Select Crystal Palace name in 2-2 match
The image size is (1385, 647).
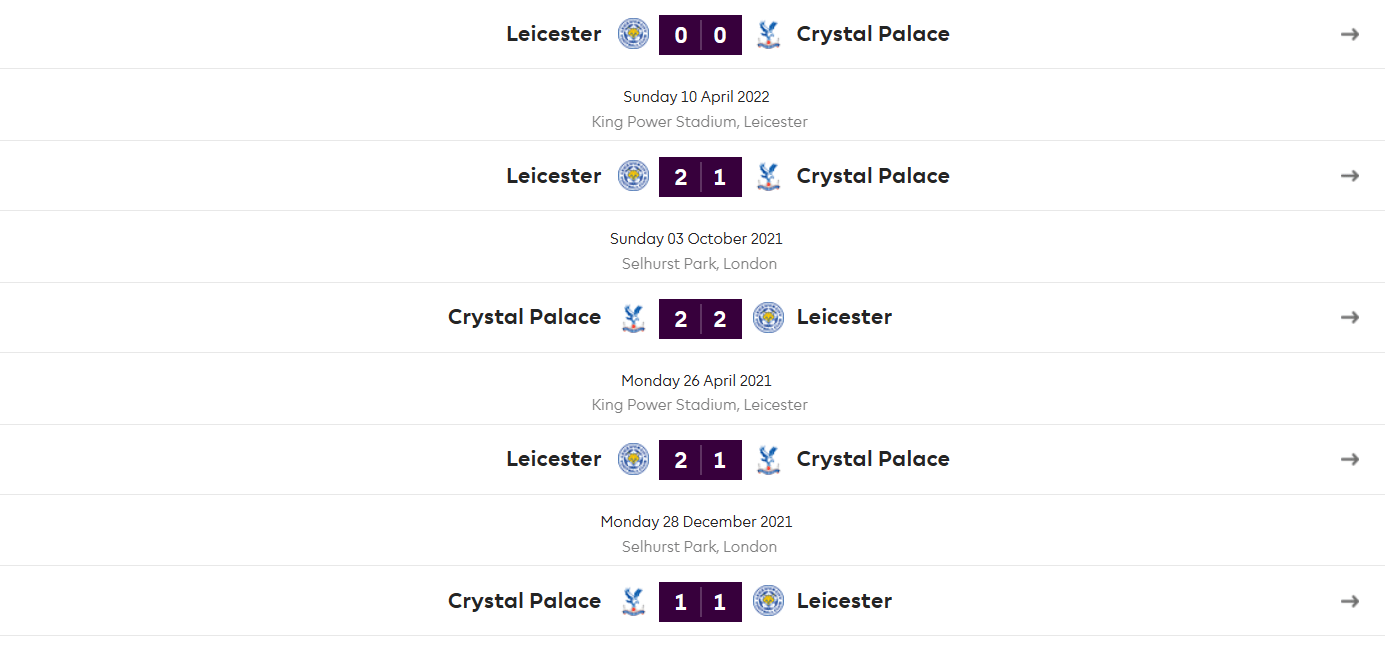pos(524,317)
